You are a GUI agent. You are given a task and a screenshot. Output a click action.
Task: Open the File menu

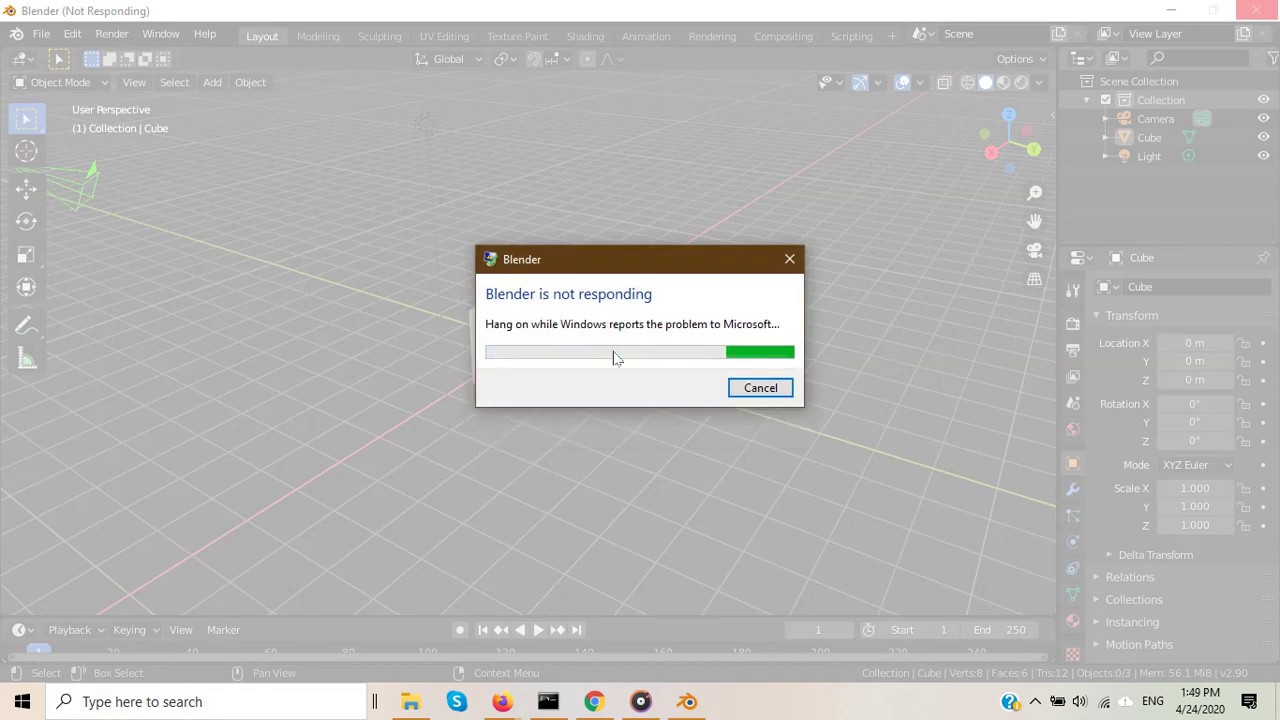[41, 34]
